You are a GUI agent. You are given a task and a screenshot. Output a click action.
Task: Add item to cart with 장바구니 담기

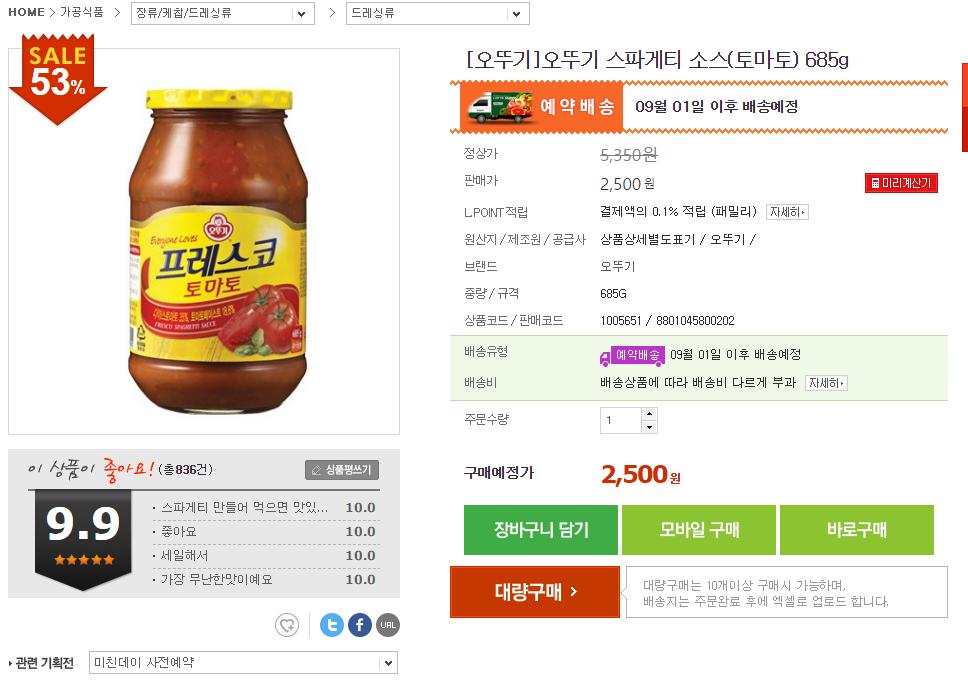(x=540, y=530)
